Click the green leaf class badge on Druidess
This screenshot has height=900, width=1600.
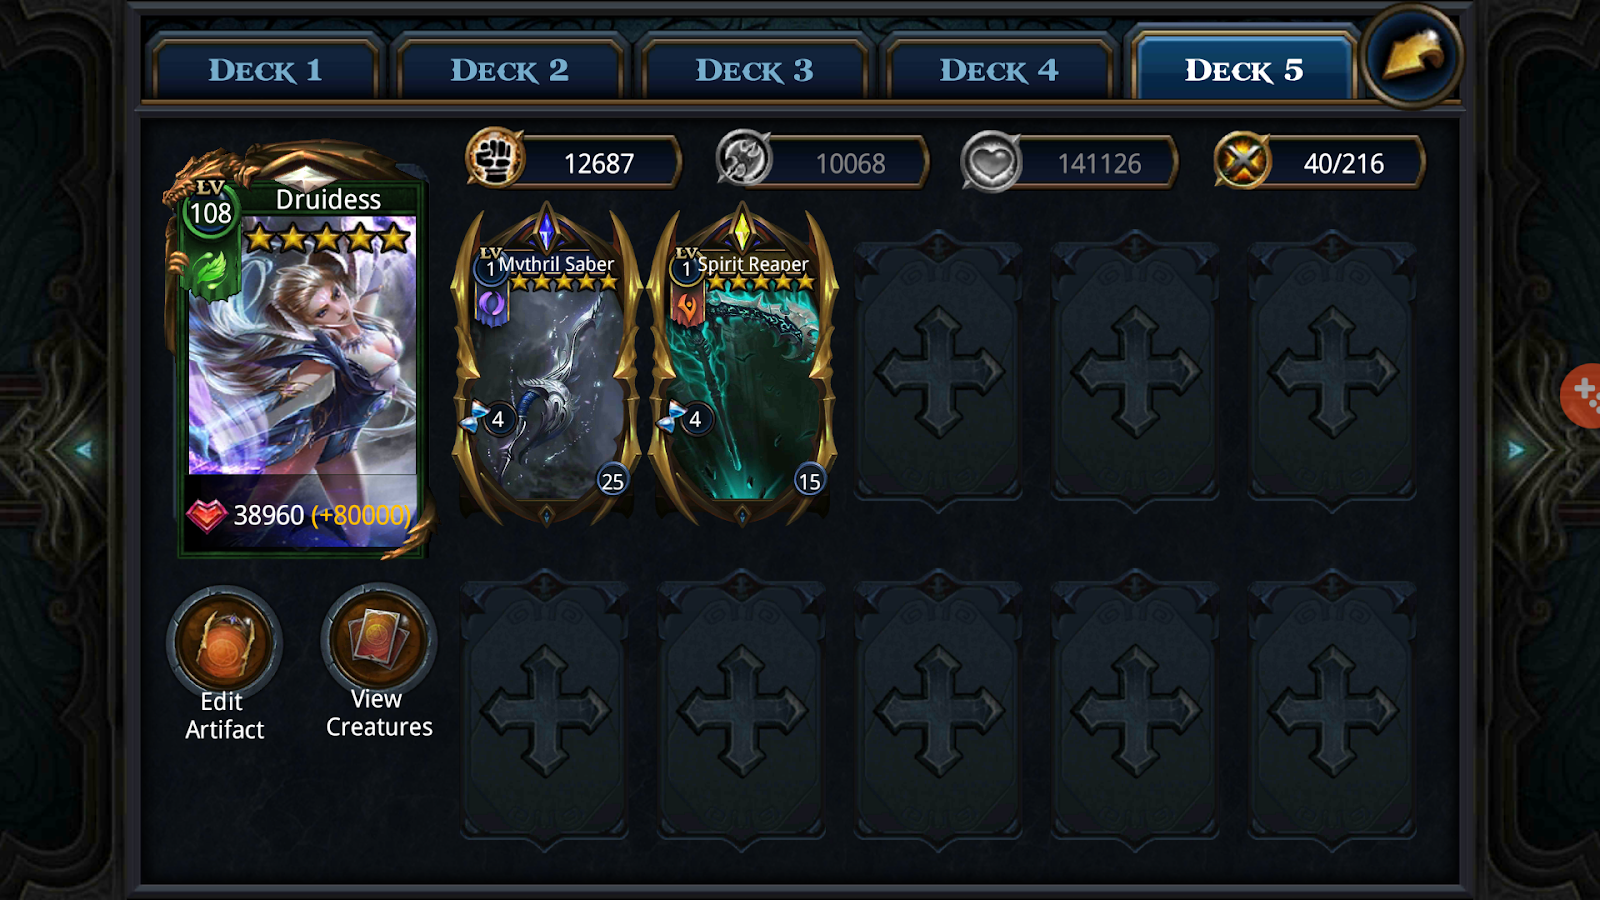point(210,272)
